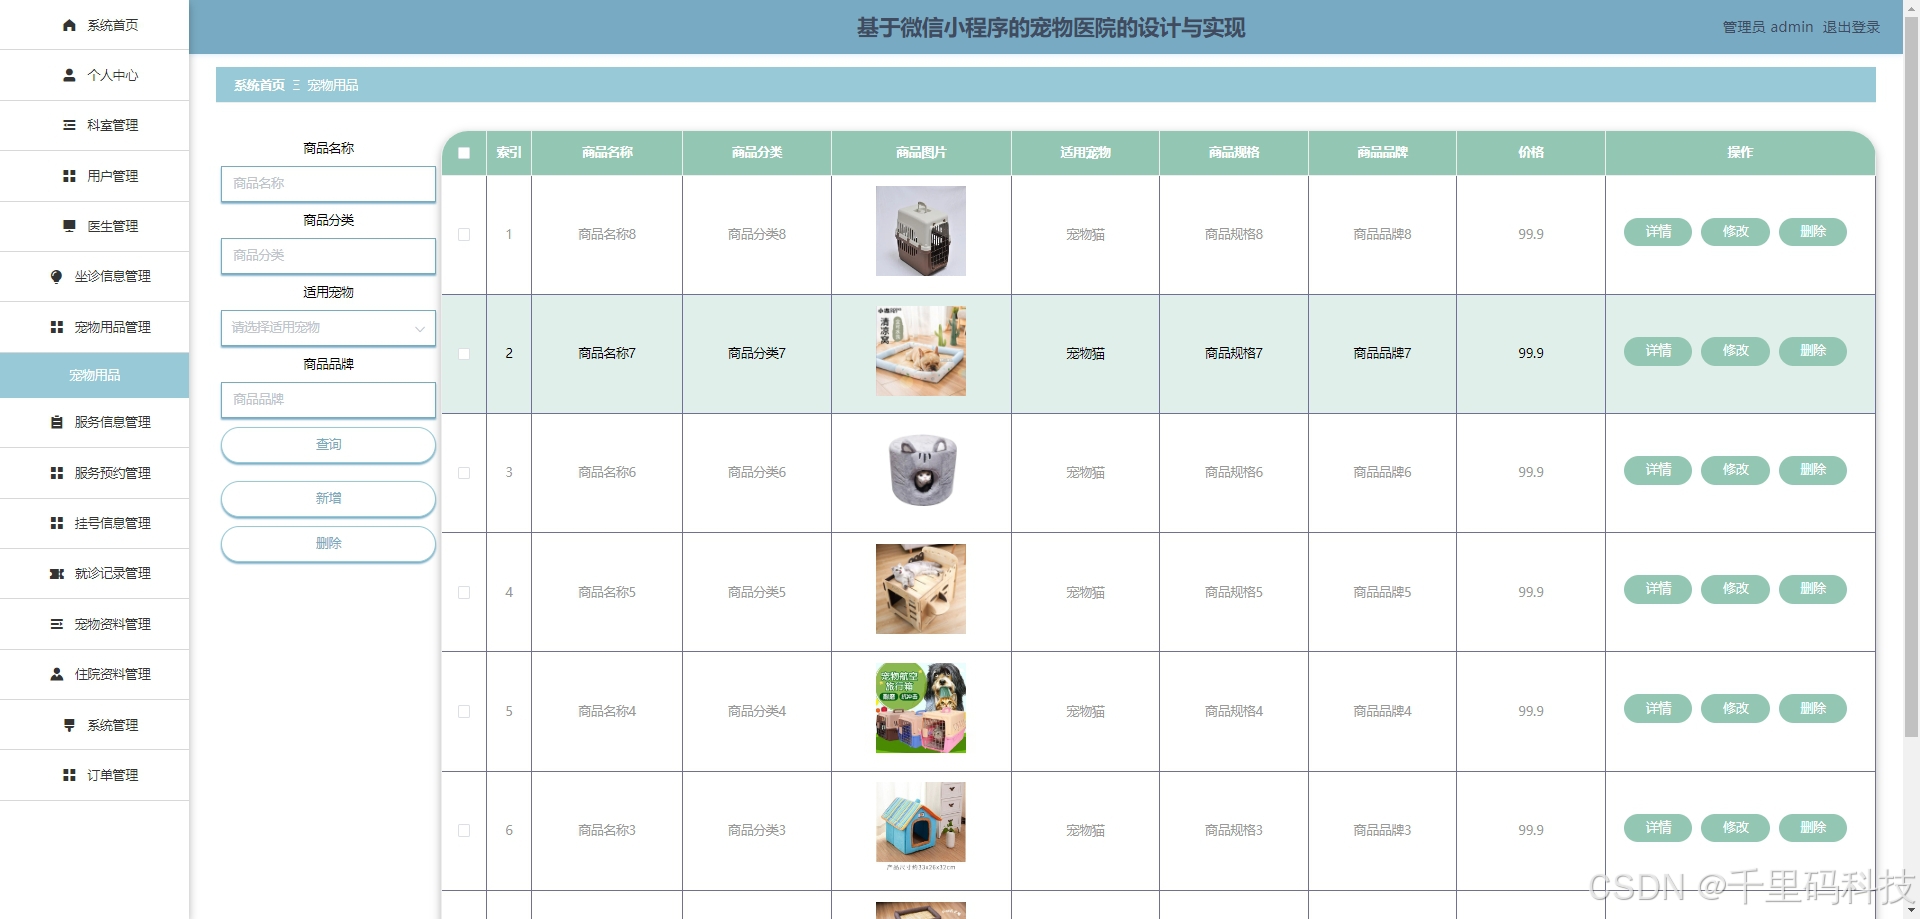This screenshot has height=919, width=1920.
Task: Open the 系统首页 menu item
Action: point(94,25)
